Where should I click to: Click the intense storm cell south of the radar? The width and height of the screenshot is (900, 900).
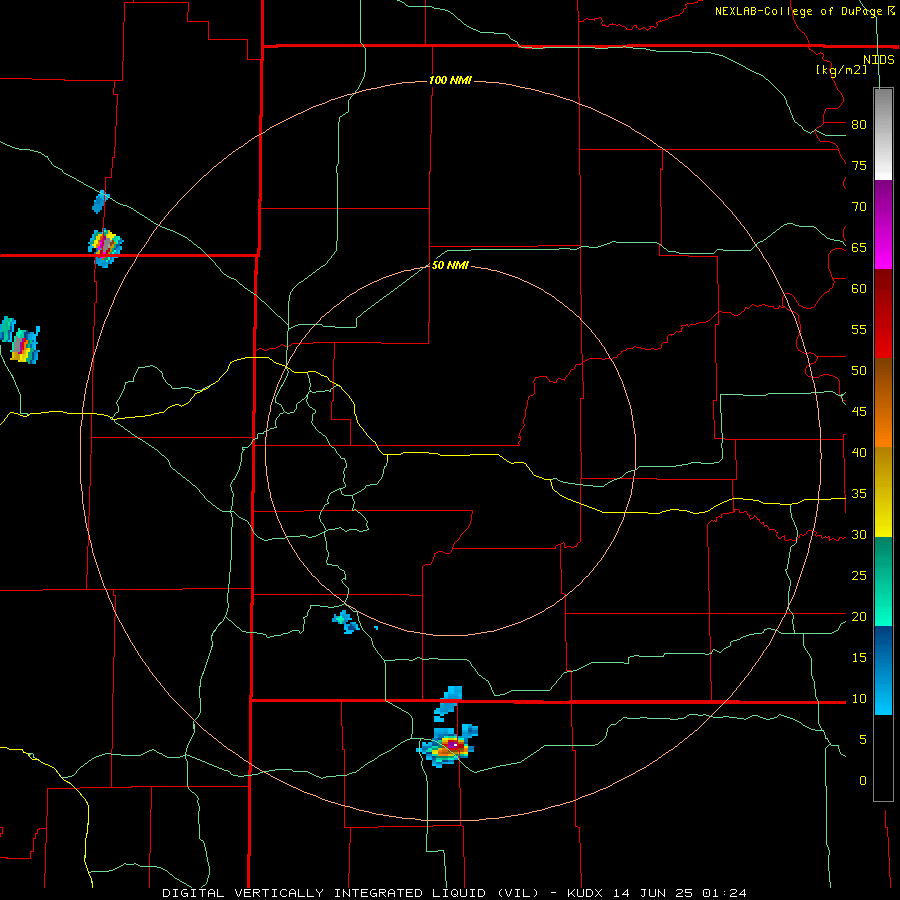tap(448, 746)
